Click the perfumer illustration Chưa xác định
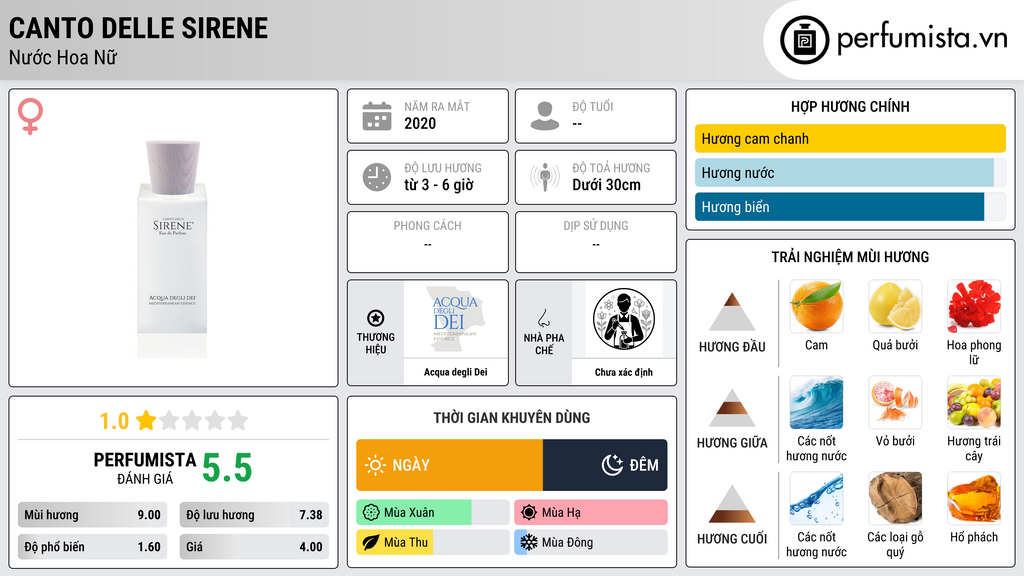Image resolution: width=1024 pixels, height=576 pixels. click(624, 319)
